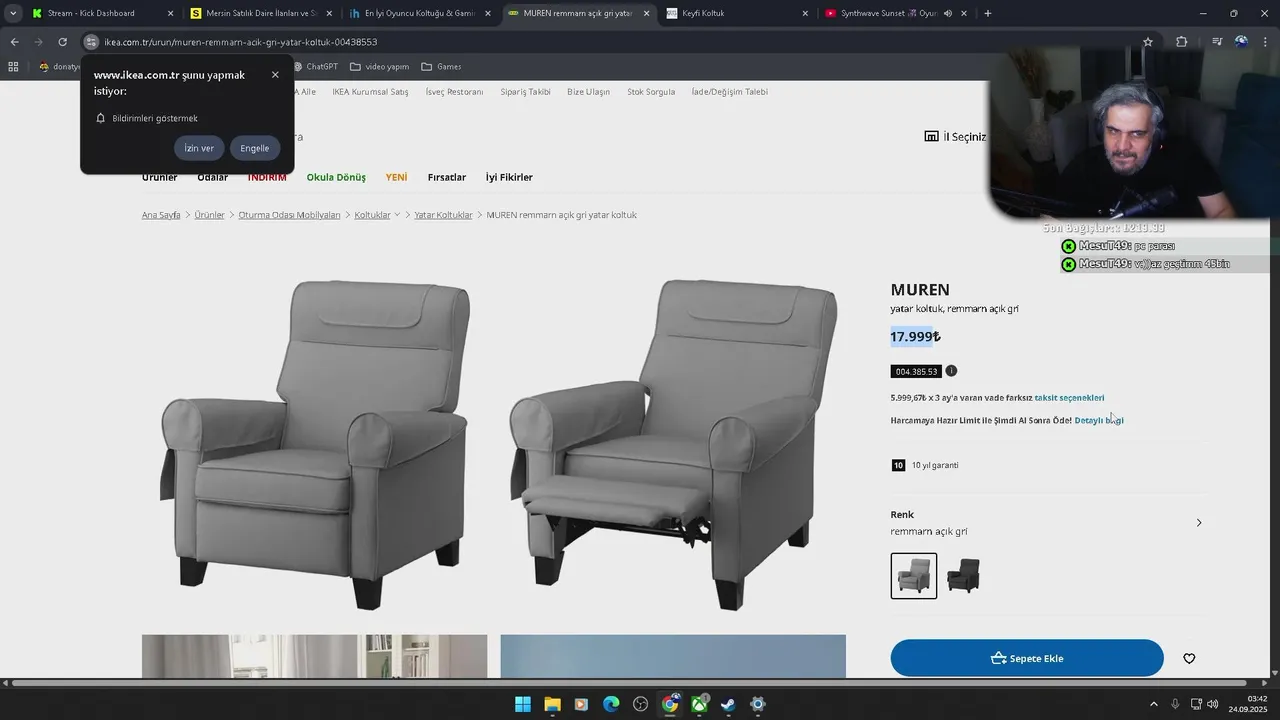The height and width of the screenshot is (720, 1280).
Task: Show hidden system tray icons
Action: [1153, 704]
